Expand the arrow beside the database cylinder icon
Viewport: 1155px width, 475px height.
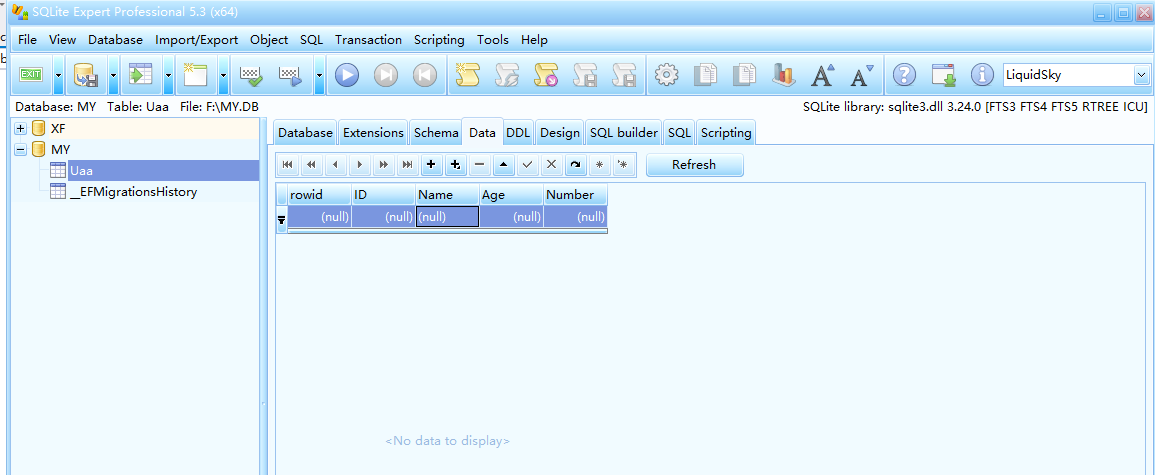click(x=113, y=74)
